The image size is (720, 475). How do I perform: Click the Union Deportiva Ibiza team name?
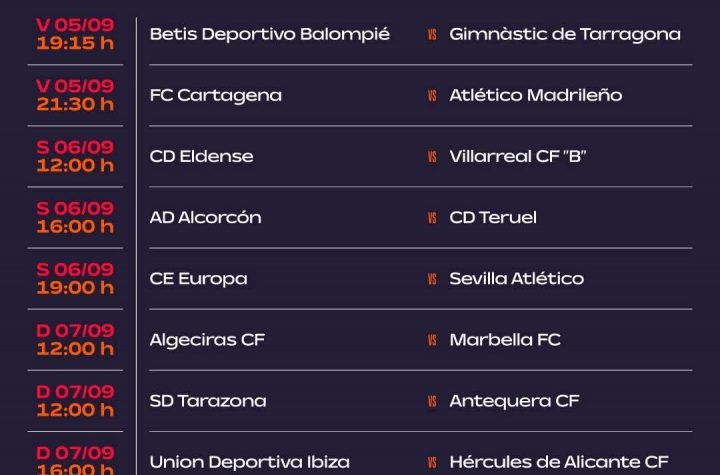(249, 462)
